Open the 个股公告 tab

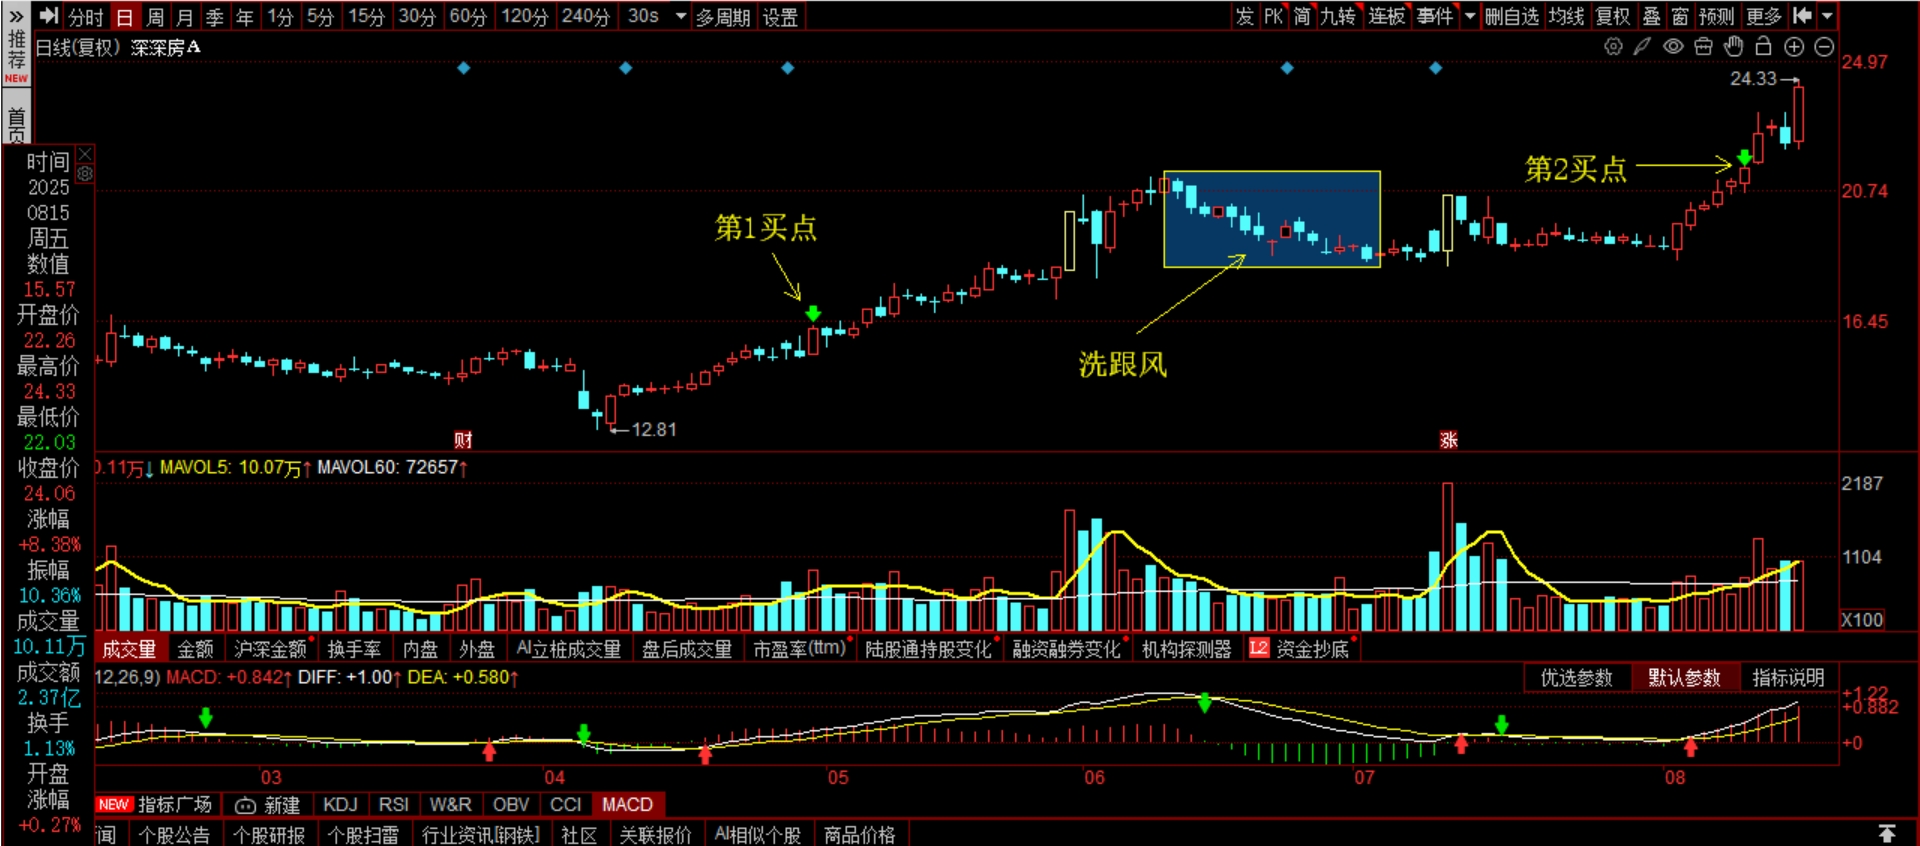(174, 834)
